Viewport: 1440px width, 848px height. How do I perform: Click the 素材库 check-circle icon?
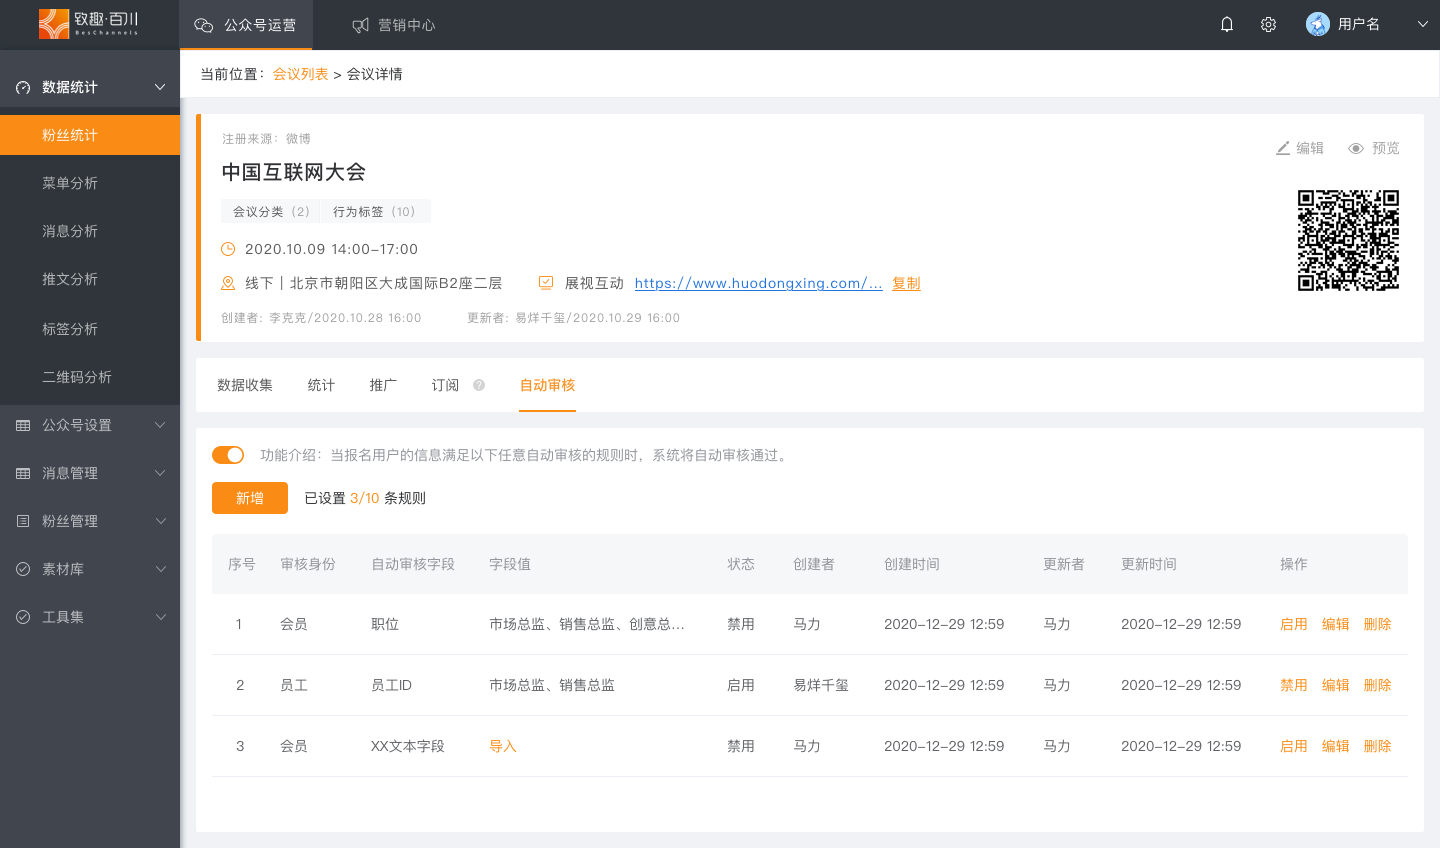pos(23,569)
